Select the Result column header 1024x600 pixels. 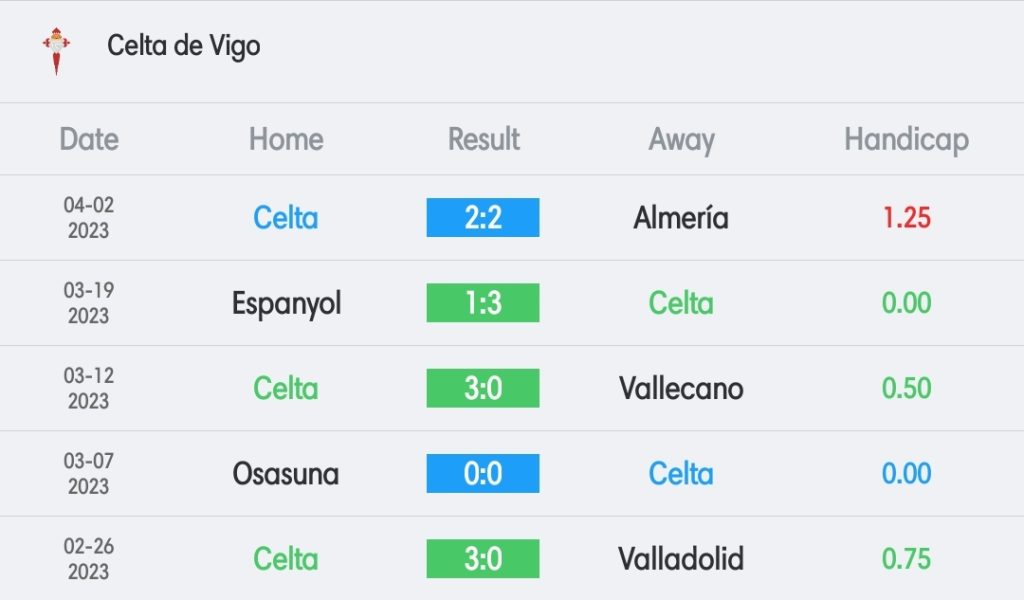pyautogui.click(x=483, y=139)
